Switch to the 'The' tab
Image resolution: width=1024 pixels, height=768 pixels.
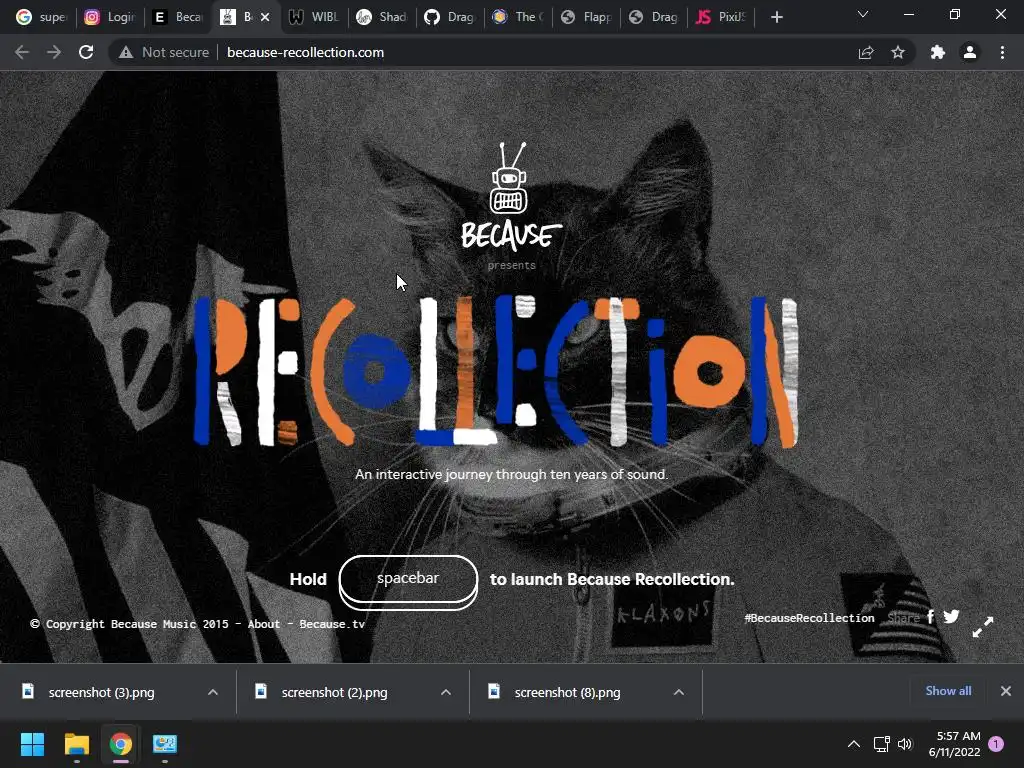(518, 17)
